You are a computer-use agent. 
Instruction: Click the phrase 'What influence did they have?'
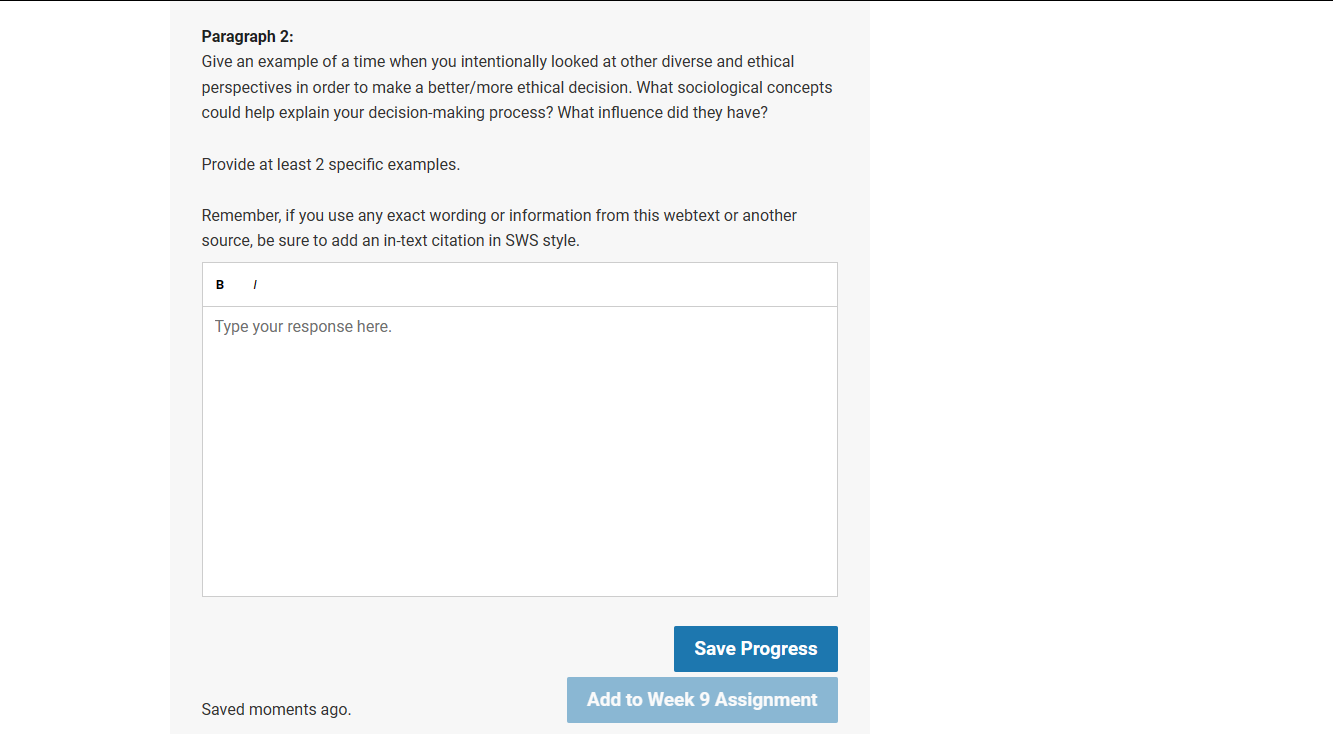point(662,113)
